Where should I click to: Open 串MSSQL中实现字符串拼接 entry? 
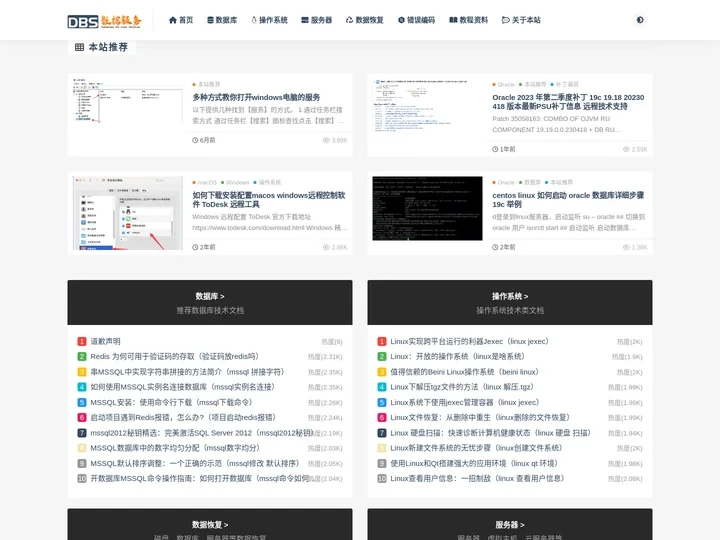[x=187, y=372]
